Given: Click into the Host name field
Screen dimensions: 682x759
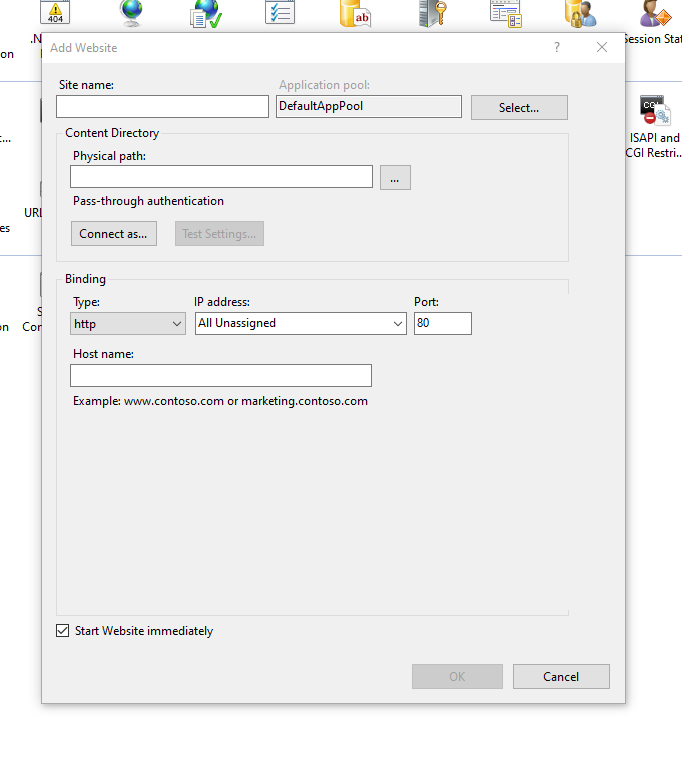Looking at the screenshot, I should tap(221, 376).
